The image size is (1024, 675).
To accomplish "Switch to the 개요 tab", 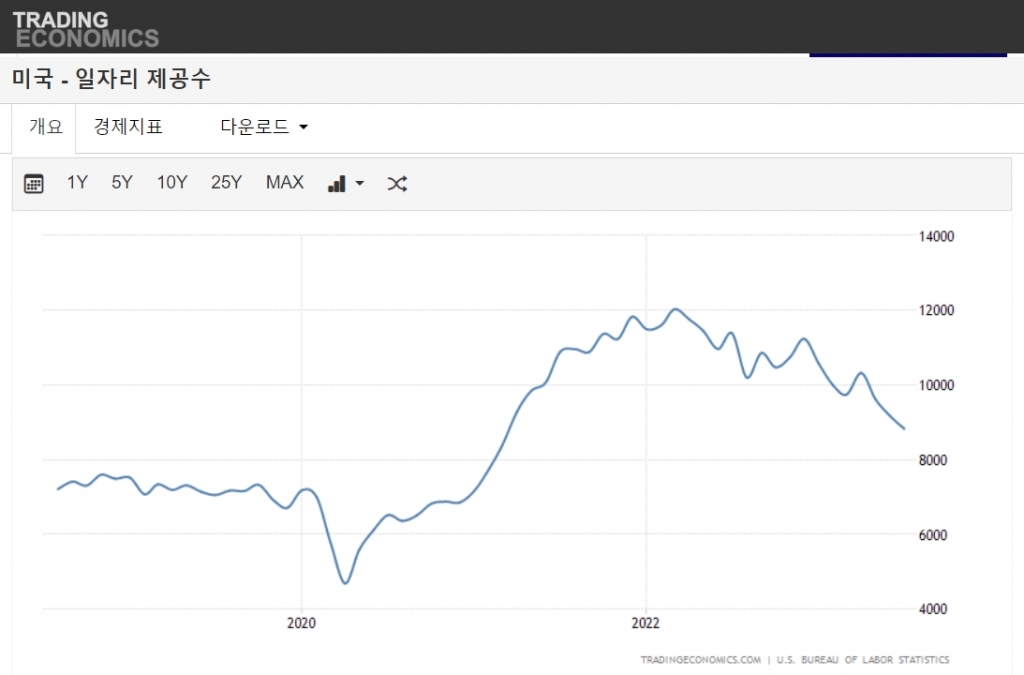I will pyautogui.click(x=45, y=127).
